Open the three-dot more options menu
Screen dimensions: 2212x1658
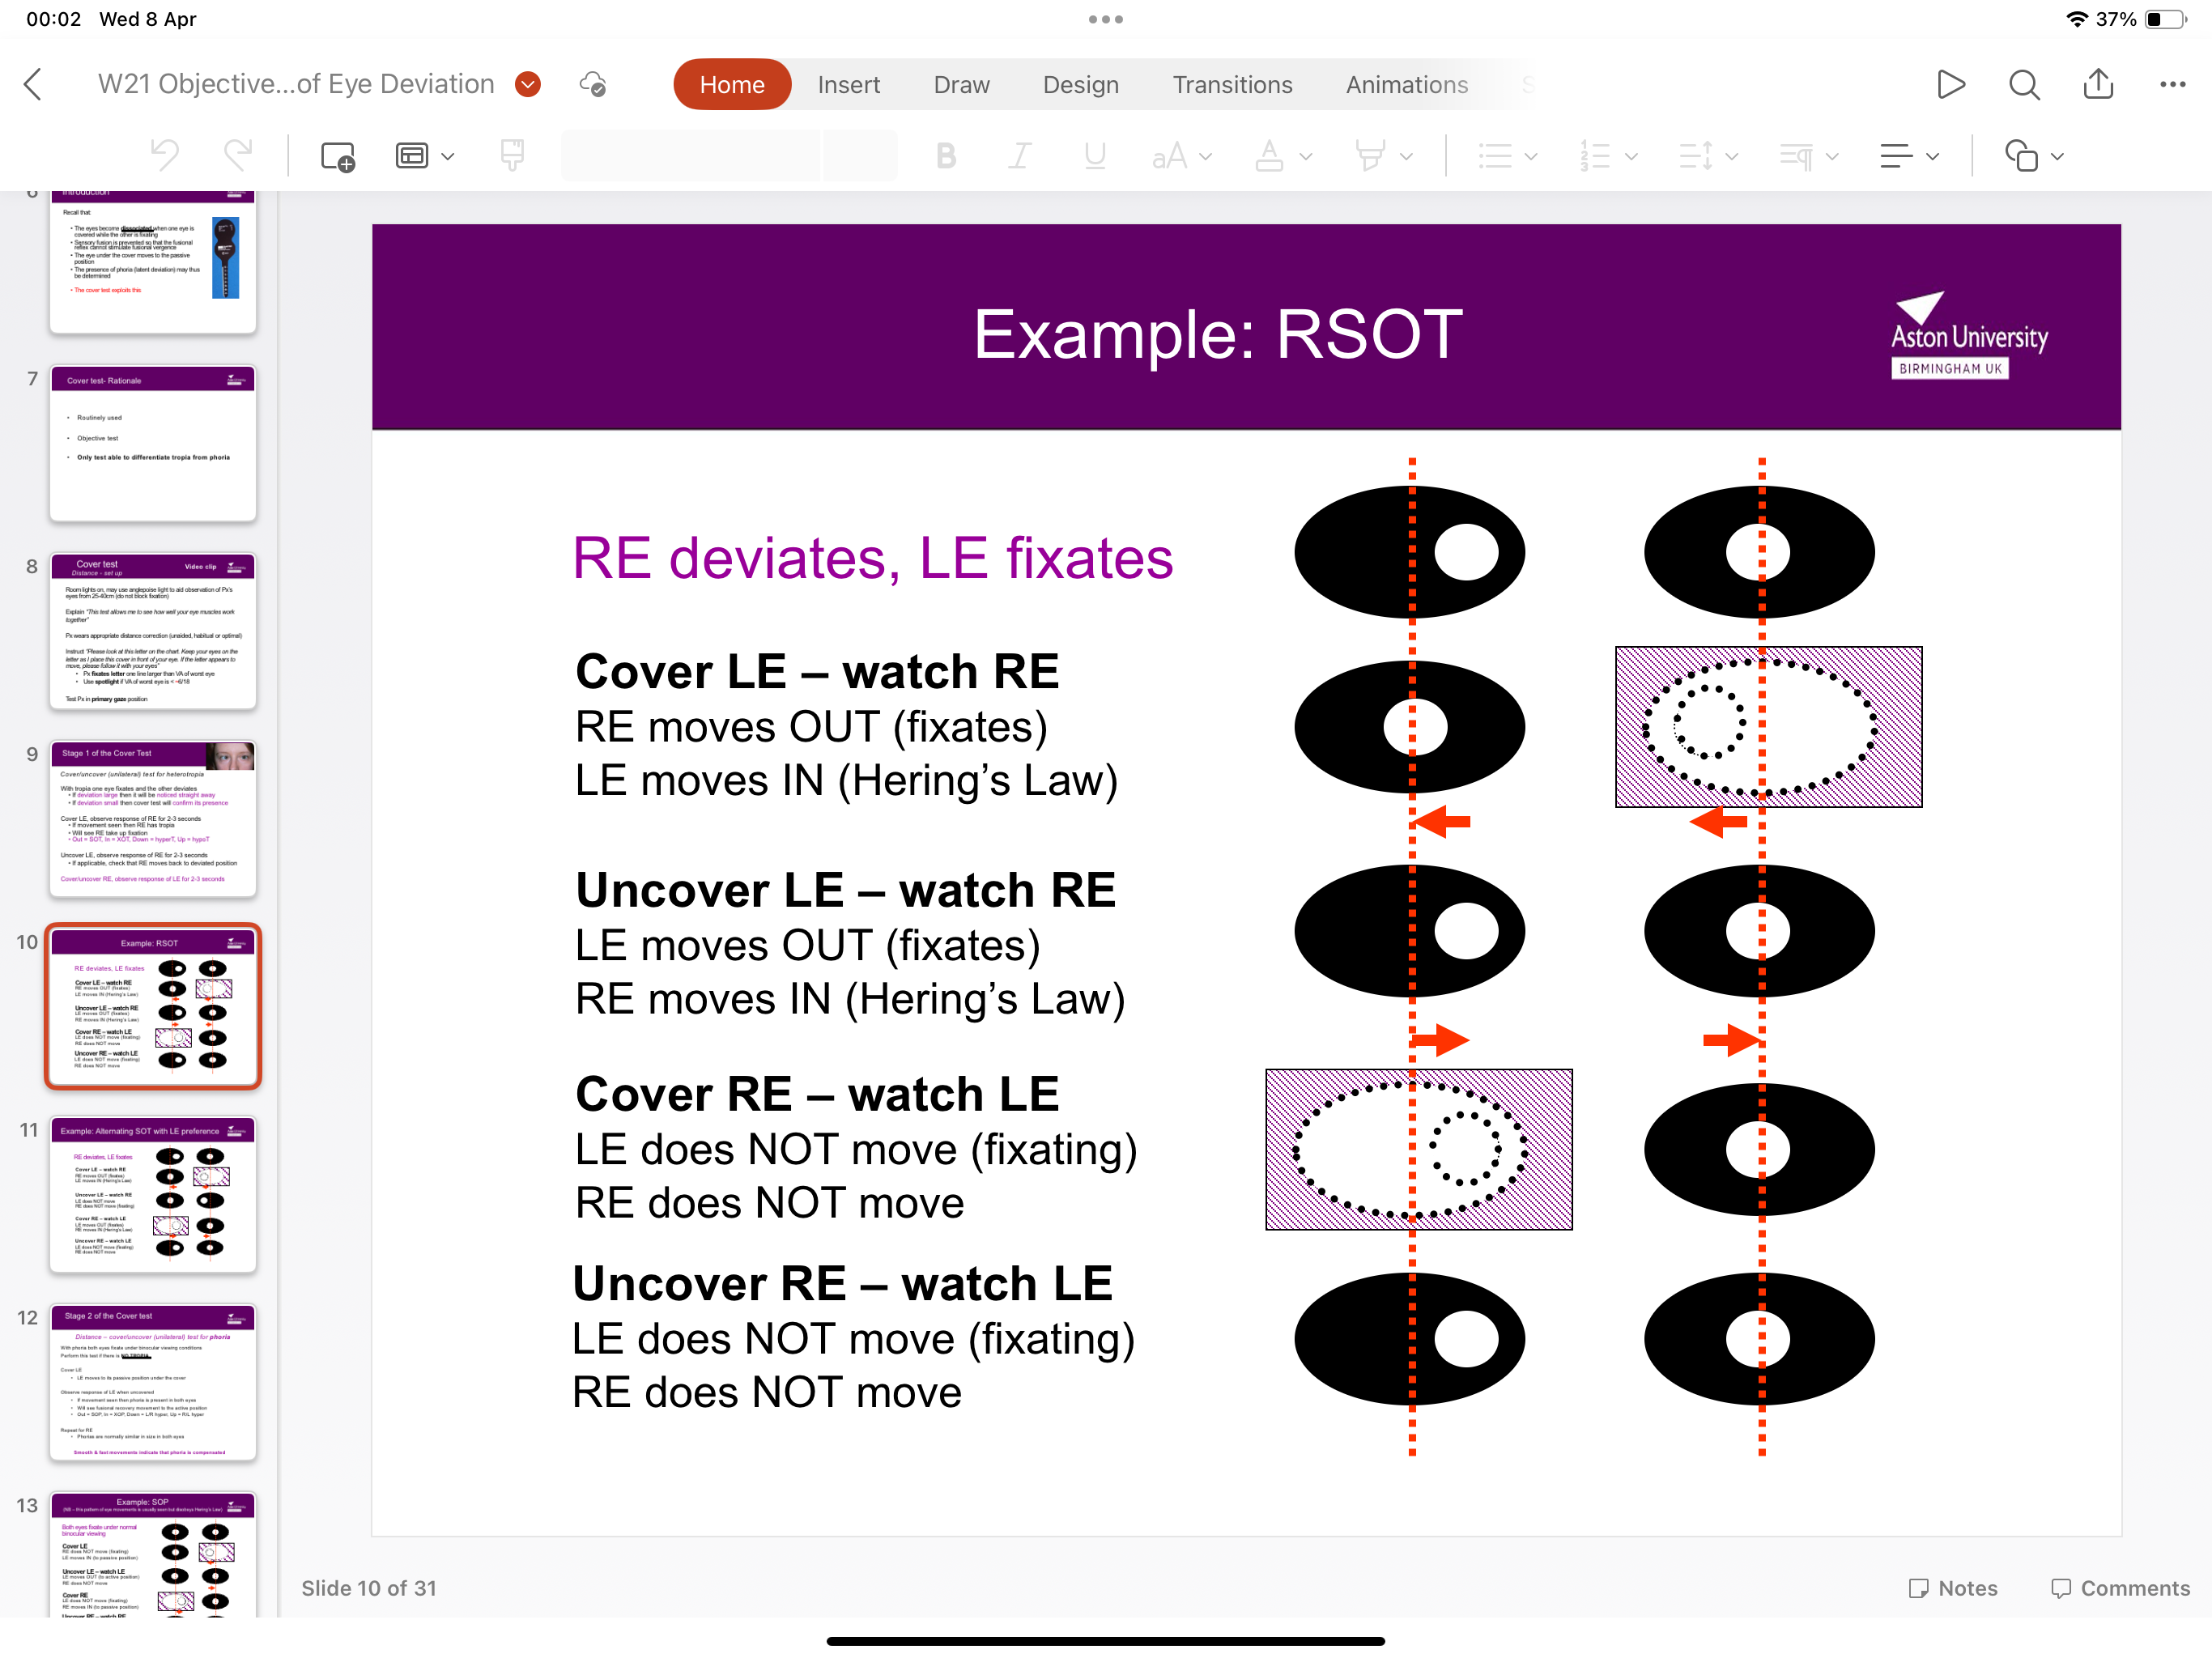pos(2172,85)
